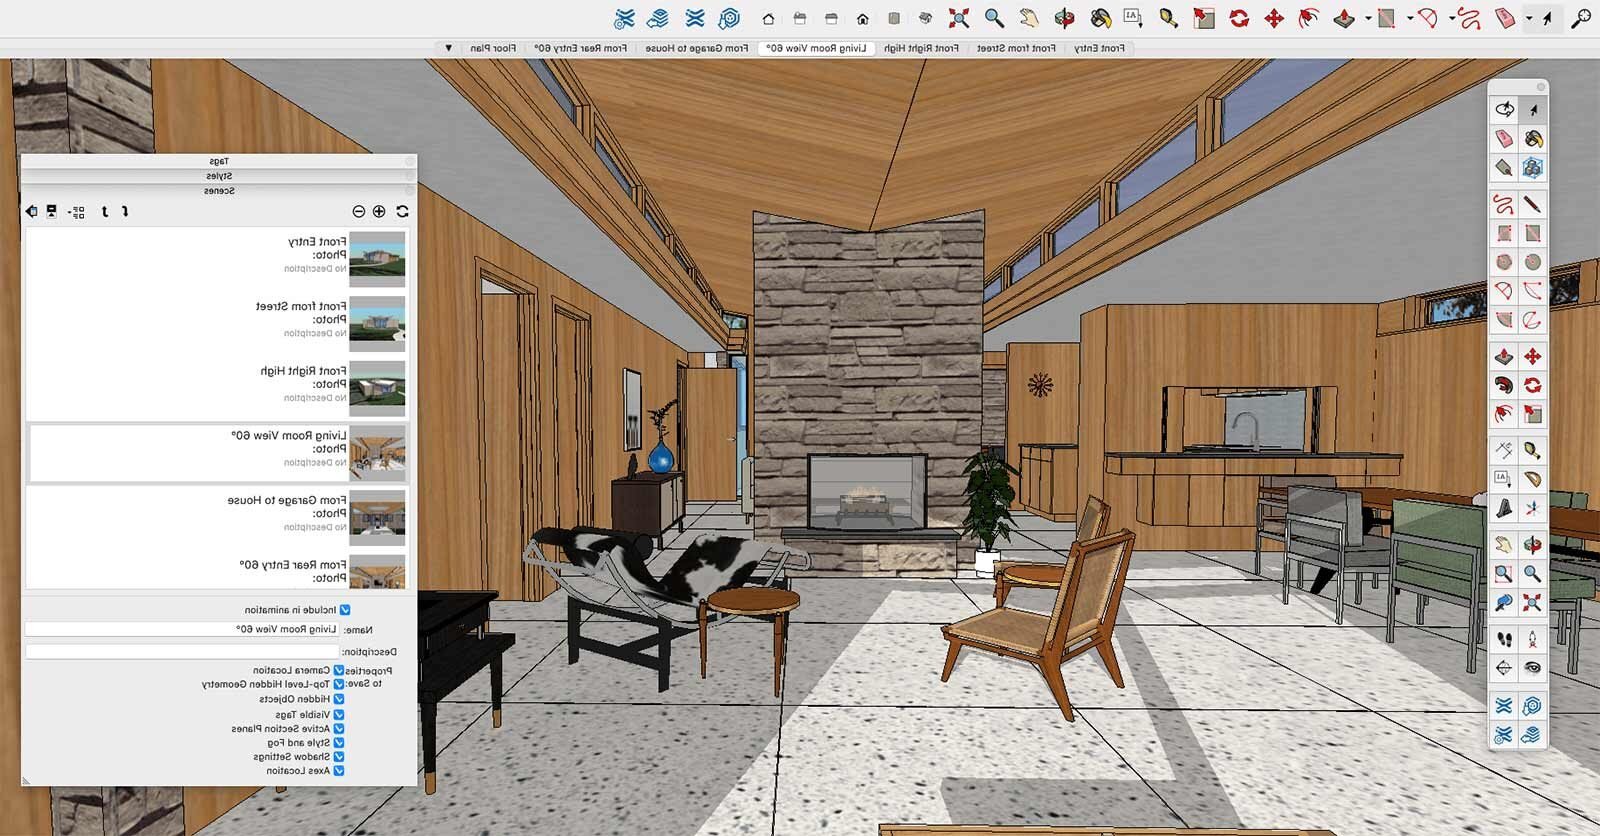Click the scene Description input field

[x=182, y=652]
